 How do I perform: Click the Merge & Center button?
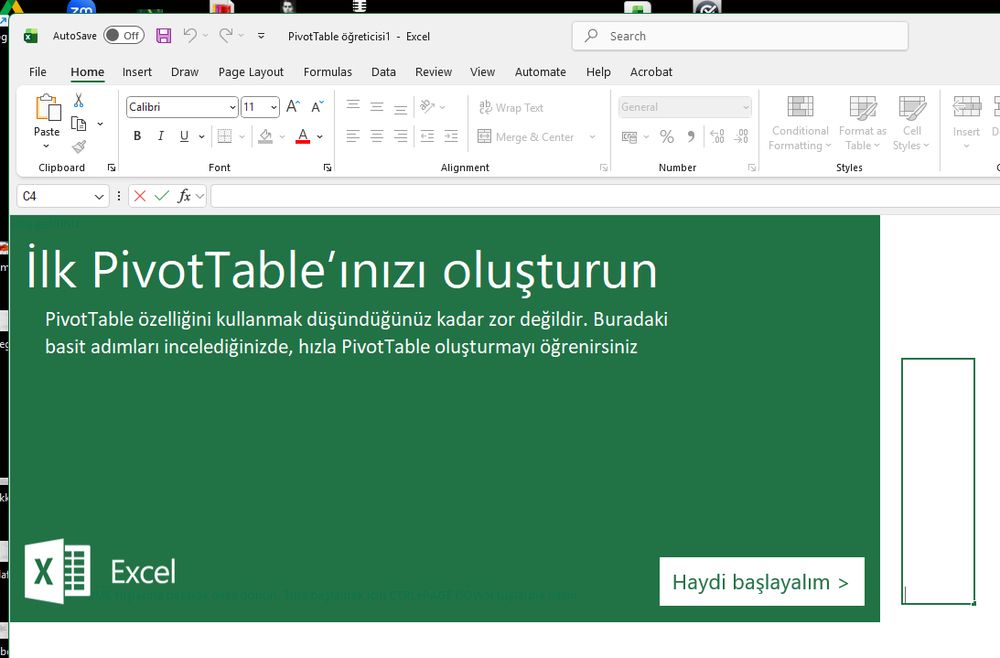(x=527, y=137)
